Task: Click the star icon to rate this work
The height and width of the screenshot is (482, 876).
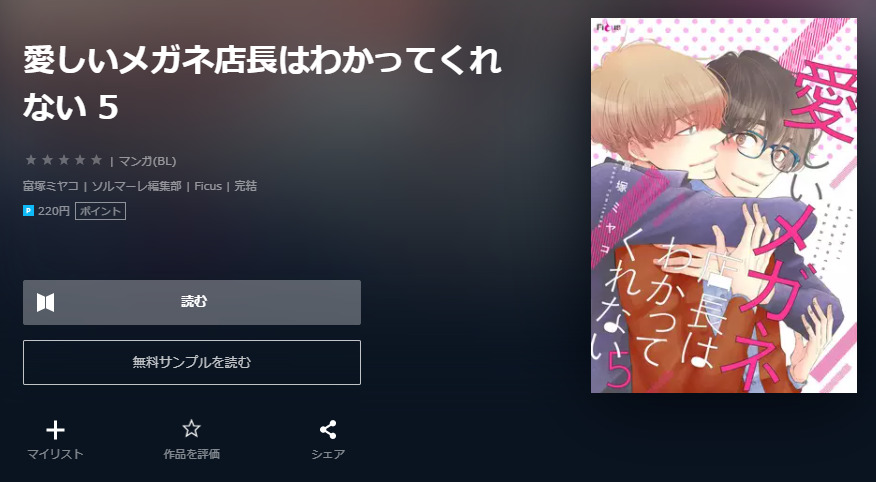Action: click(x=191, y=429)
